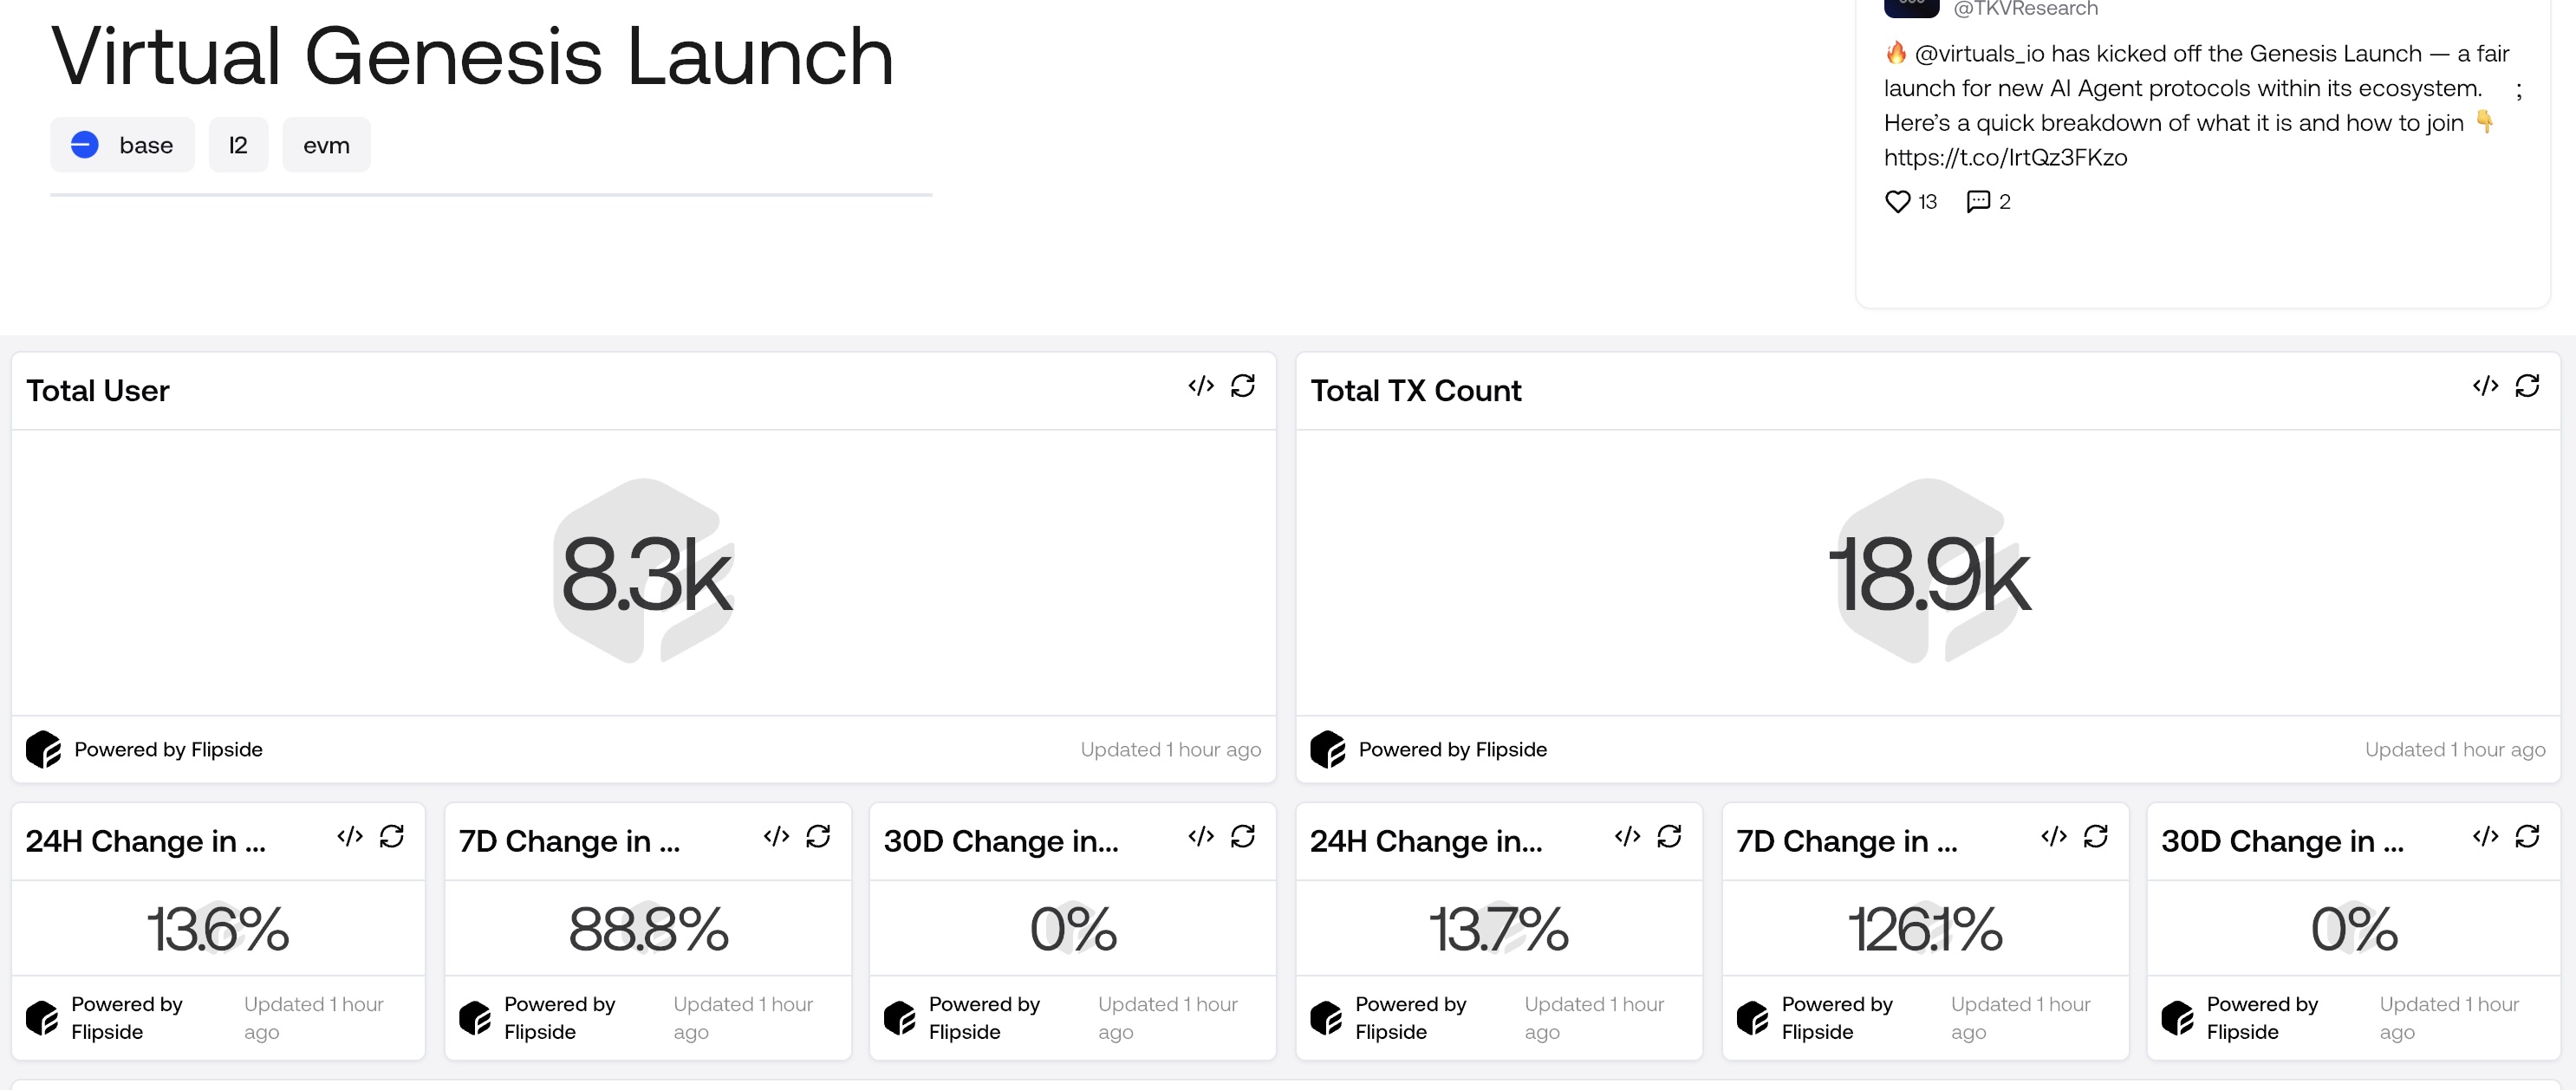Open the @TKVResearch profile handle

(2025, 9)
